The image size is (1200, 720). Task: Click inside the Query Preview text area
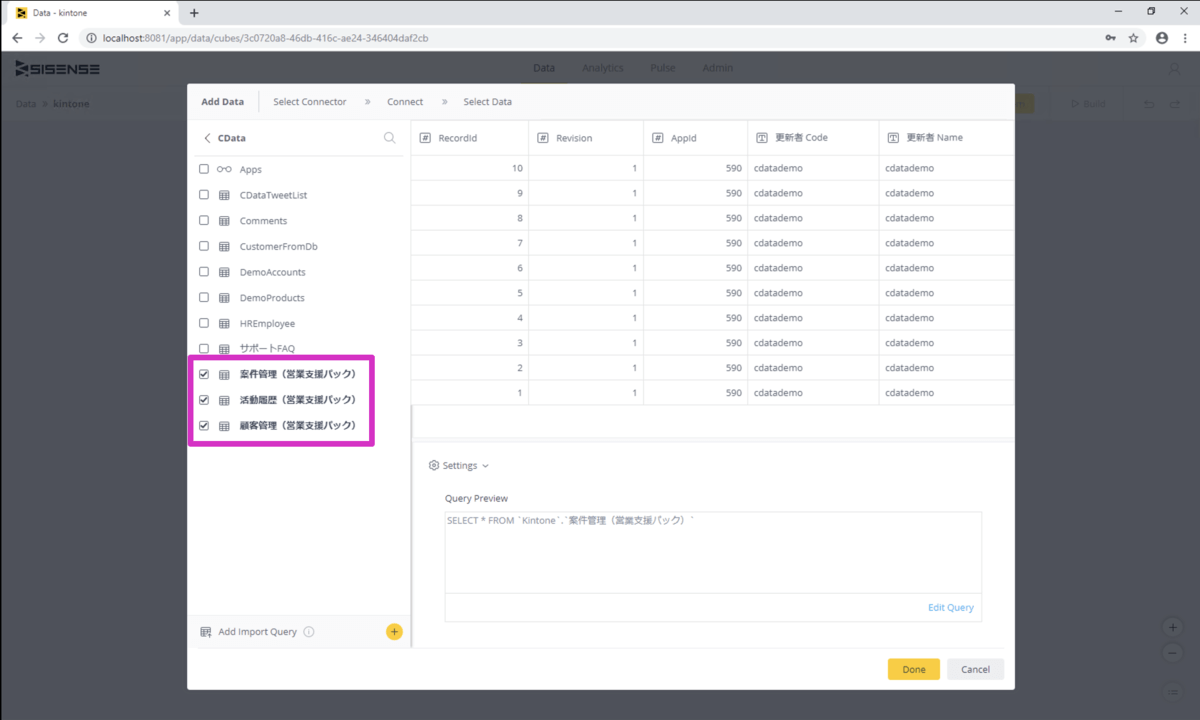click(x=713, y=552)
